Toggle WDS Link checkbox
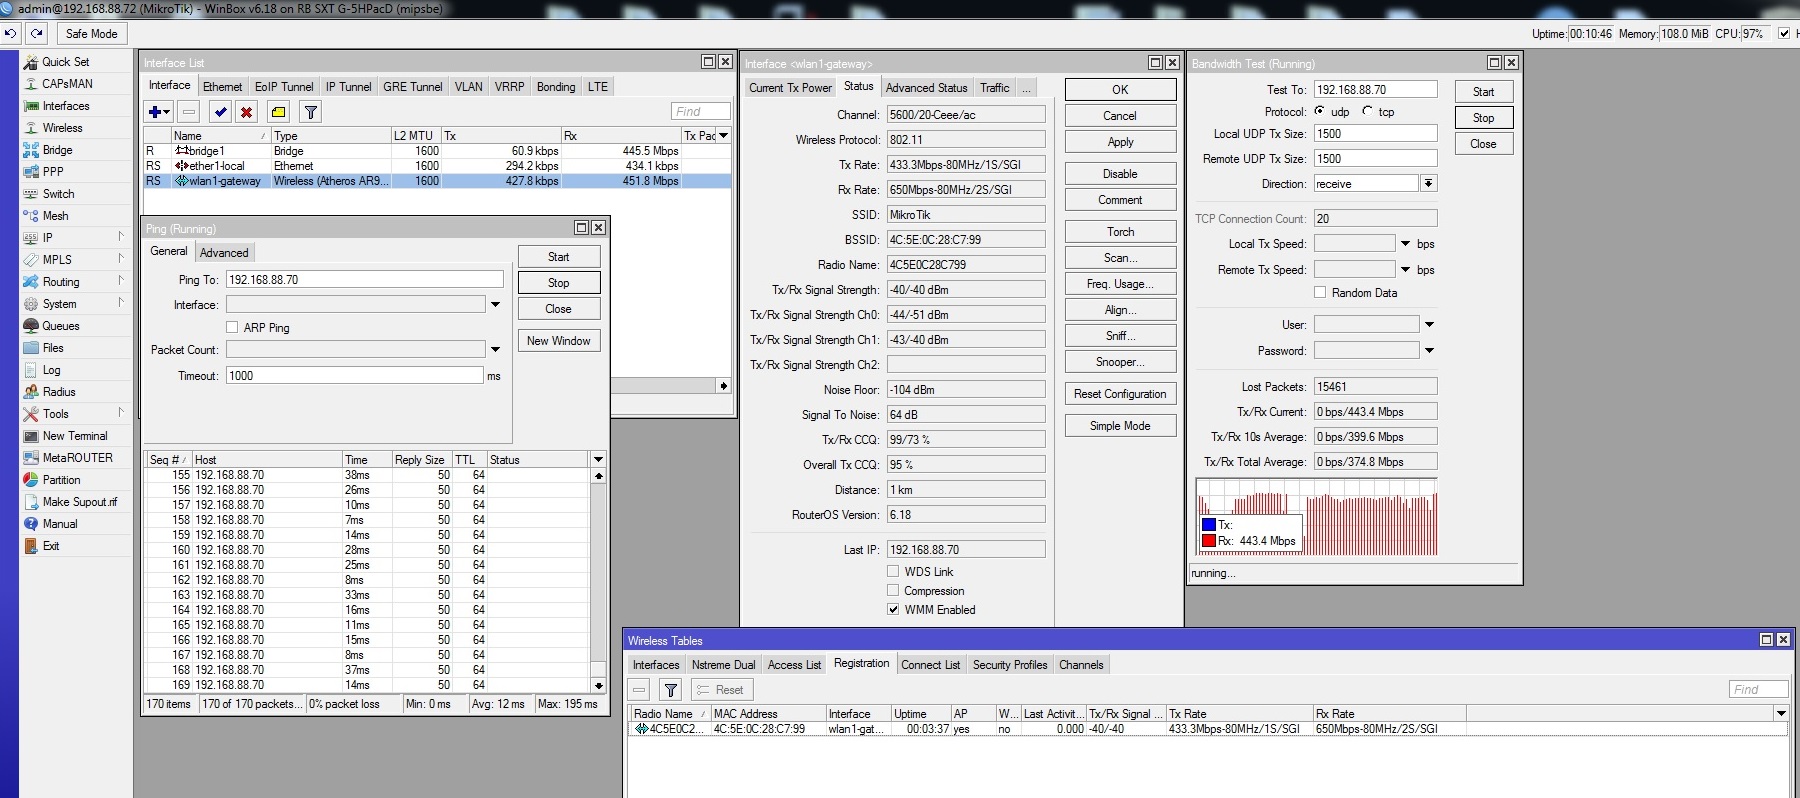Viewport: 1800px width, 798px height. [893, 572]
